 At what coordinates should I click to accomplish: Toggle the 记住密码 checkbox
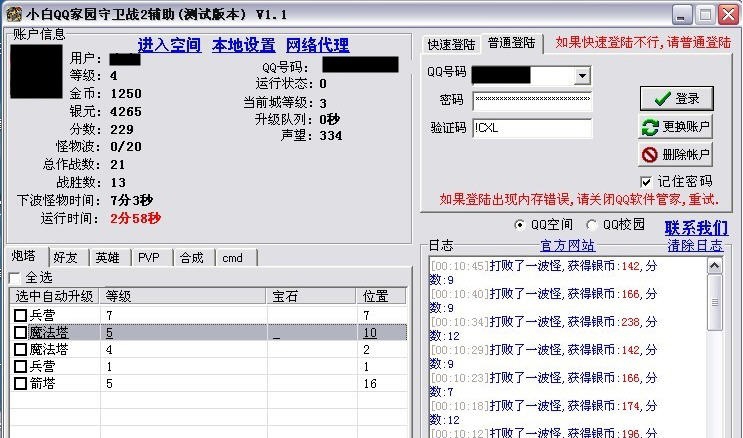646,182
